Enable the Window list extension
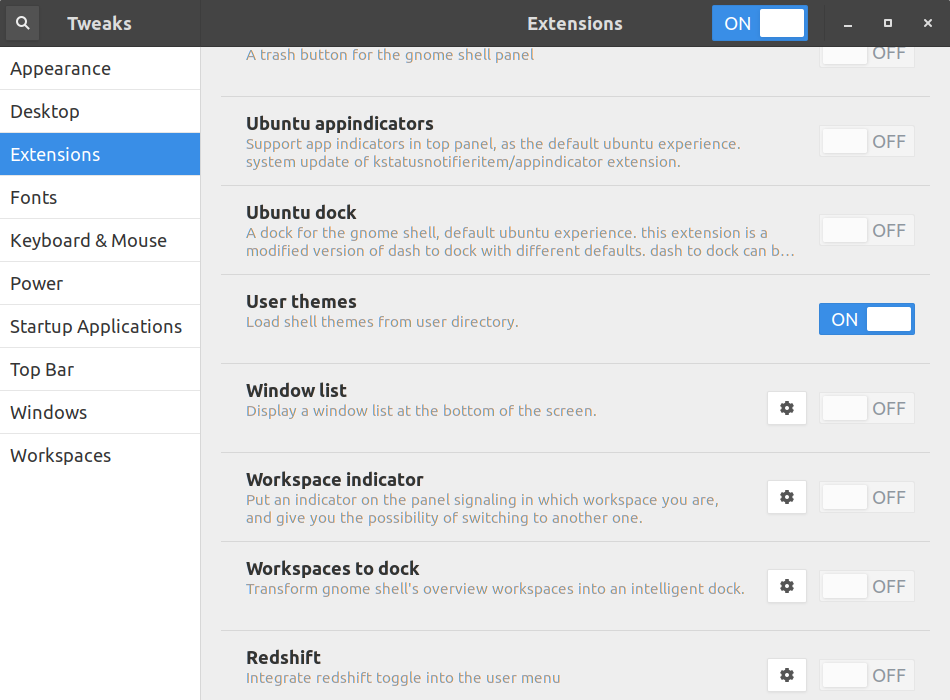Screen dimensions: 950x700 [866, 408]
